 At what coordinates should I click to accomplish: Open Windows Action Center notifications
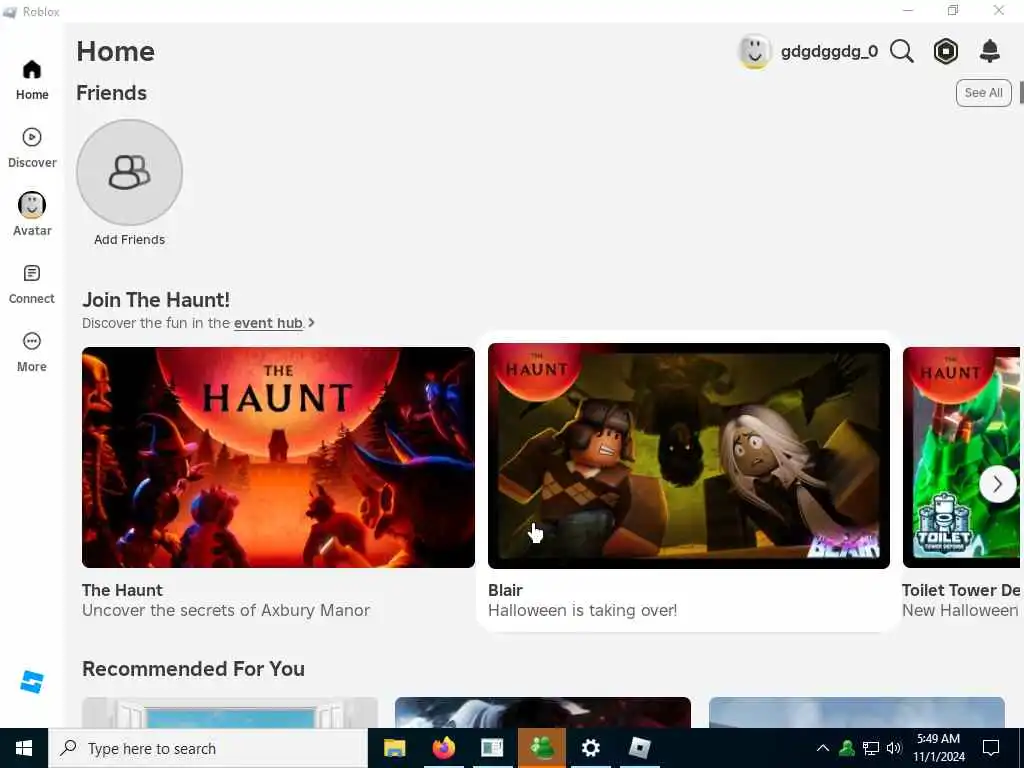click(991, 748)
